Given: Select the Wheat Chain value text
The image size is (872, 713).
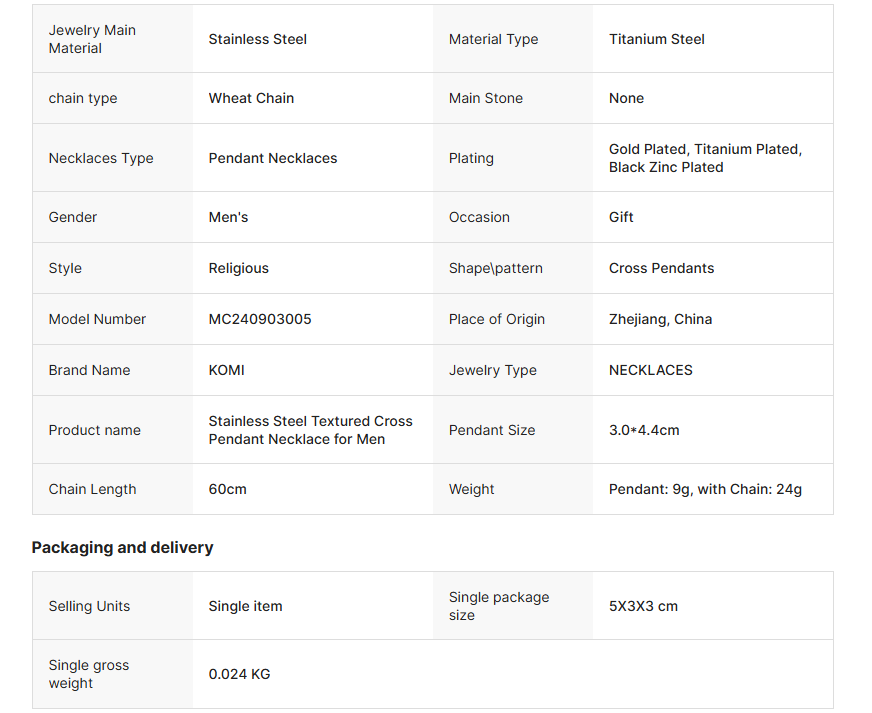Looking at the screenshot, I should click(x=251, y=98).
